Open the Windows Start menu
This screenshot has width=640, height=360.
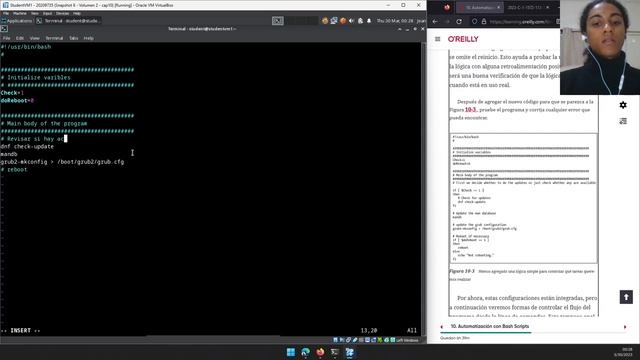click(x=291, y=352)
